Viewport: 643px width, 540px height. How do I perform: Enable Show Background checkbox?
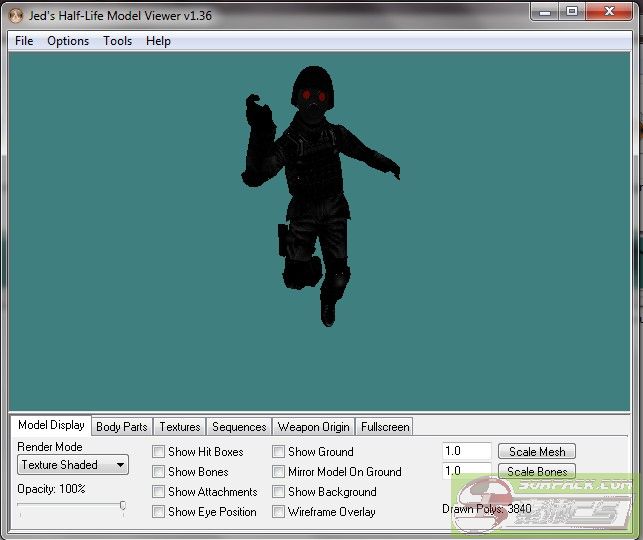point(278,492)
